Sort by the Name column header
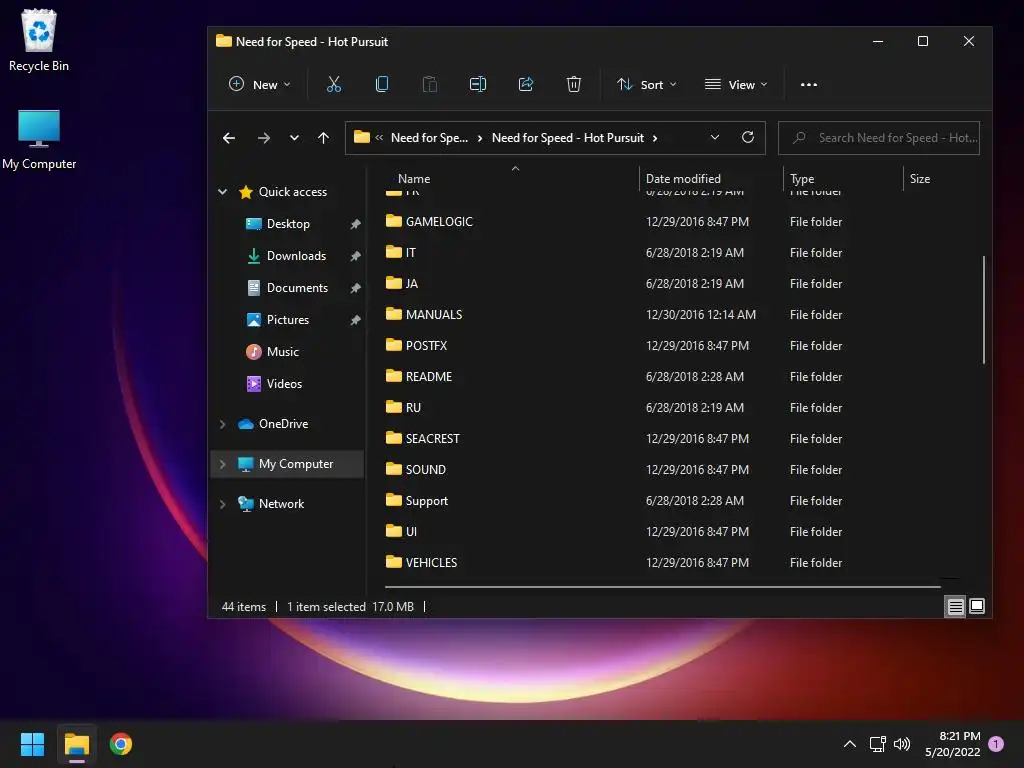The width and height of the screenshot is (1024, 768). click(x=414, y=179)
